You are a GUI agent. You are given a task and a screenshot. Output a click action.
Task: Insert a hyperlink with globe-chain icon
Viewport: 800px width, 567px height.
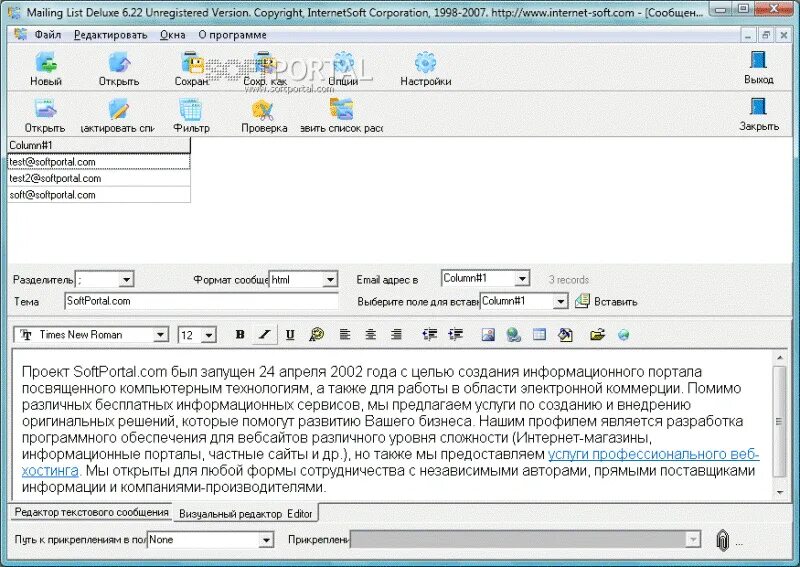coord(514,335)
